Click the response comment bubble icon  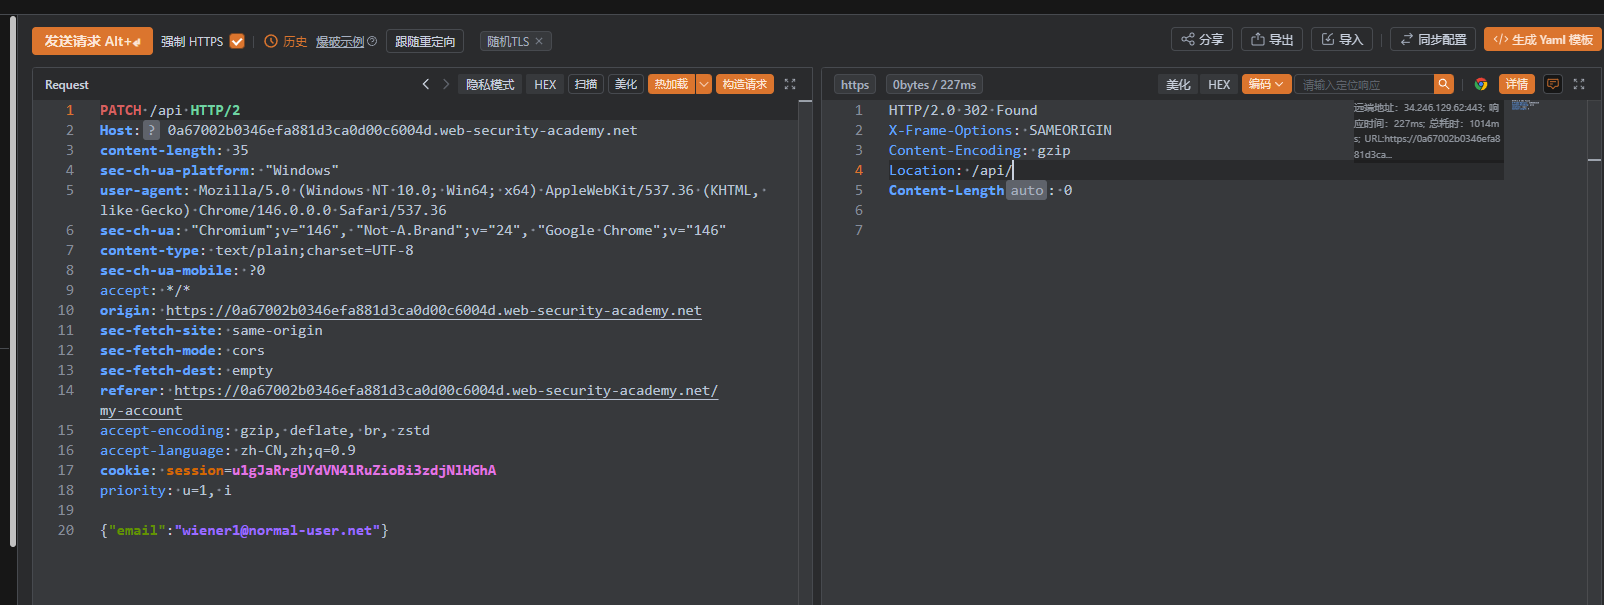click(x=1553, y=85)
